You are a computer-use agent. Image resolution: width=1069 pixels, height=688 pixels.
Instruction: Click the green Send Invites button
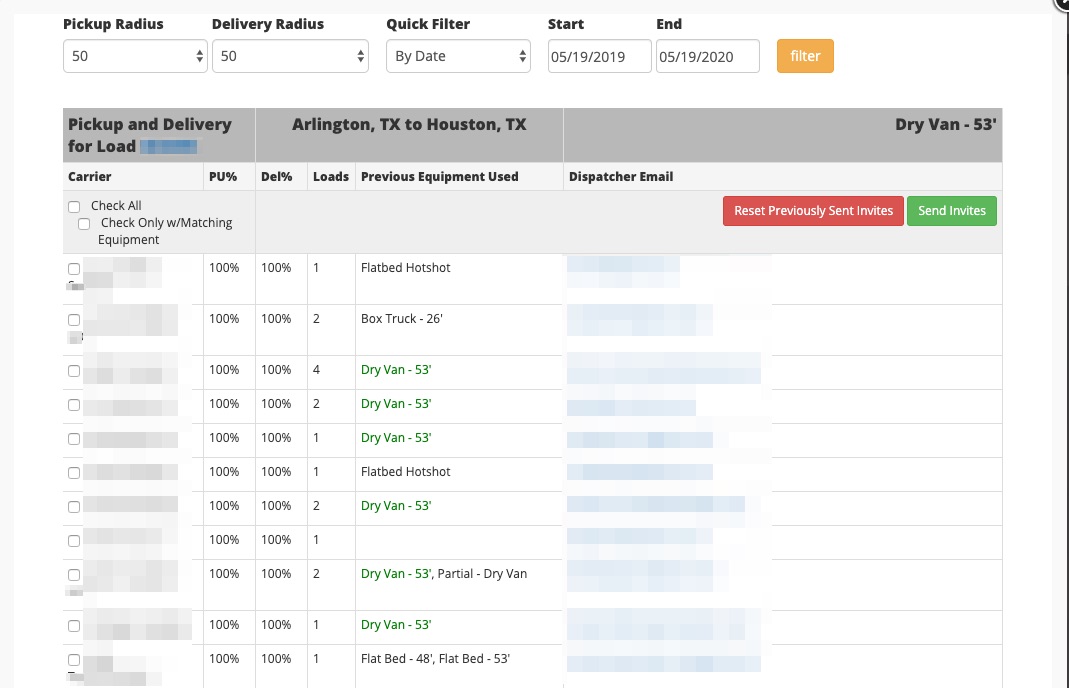coord(951,211)
